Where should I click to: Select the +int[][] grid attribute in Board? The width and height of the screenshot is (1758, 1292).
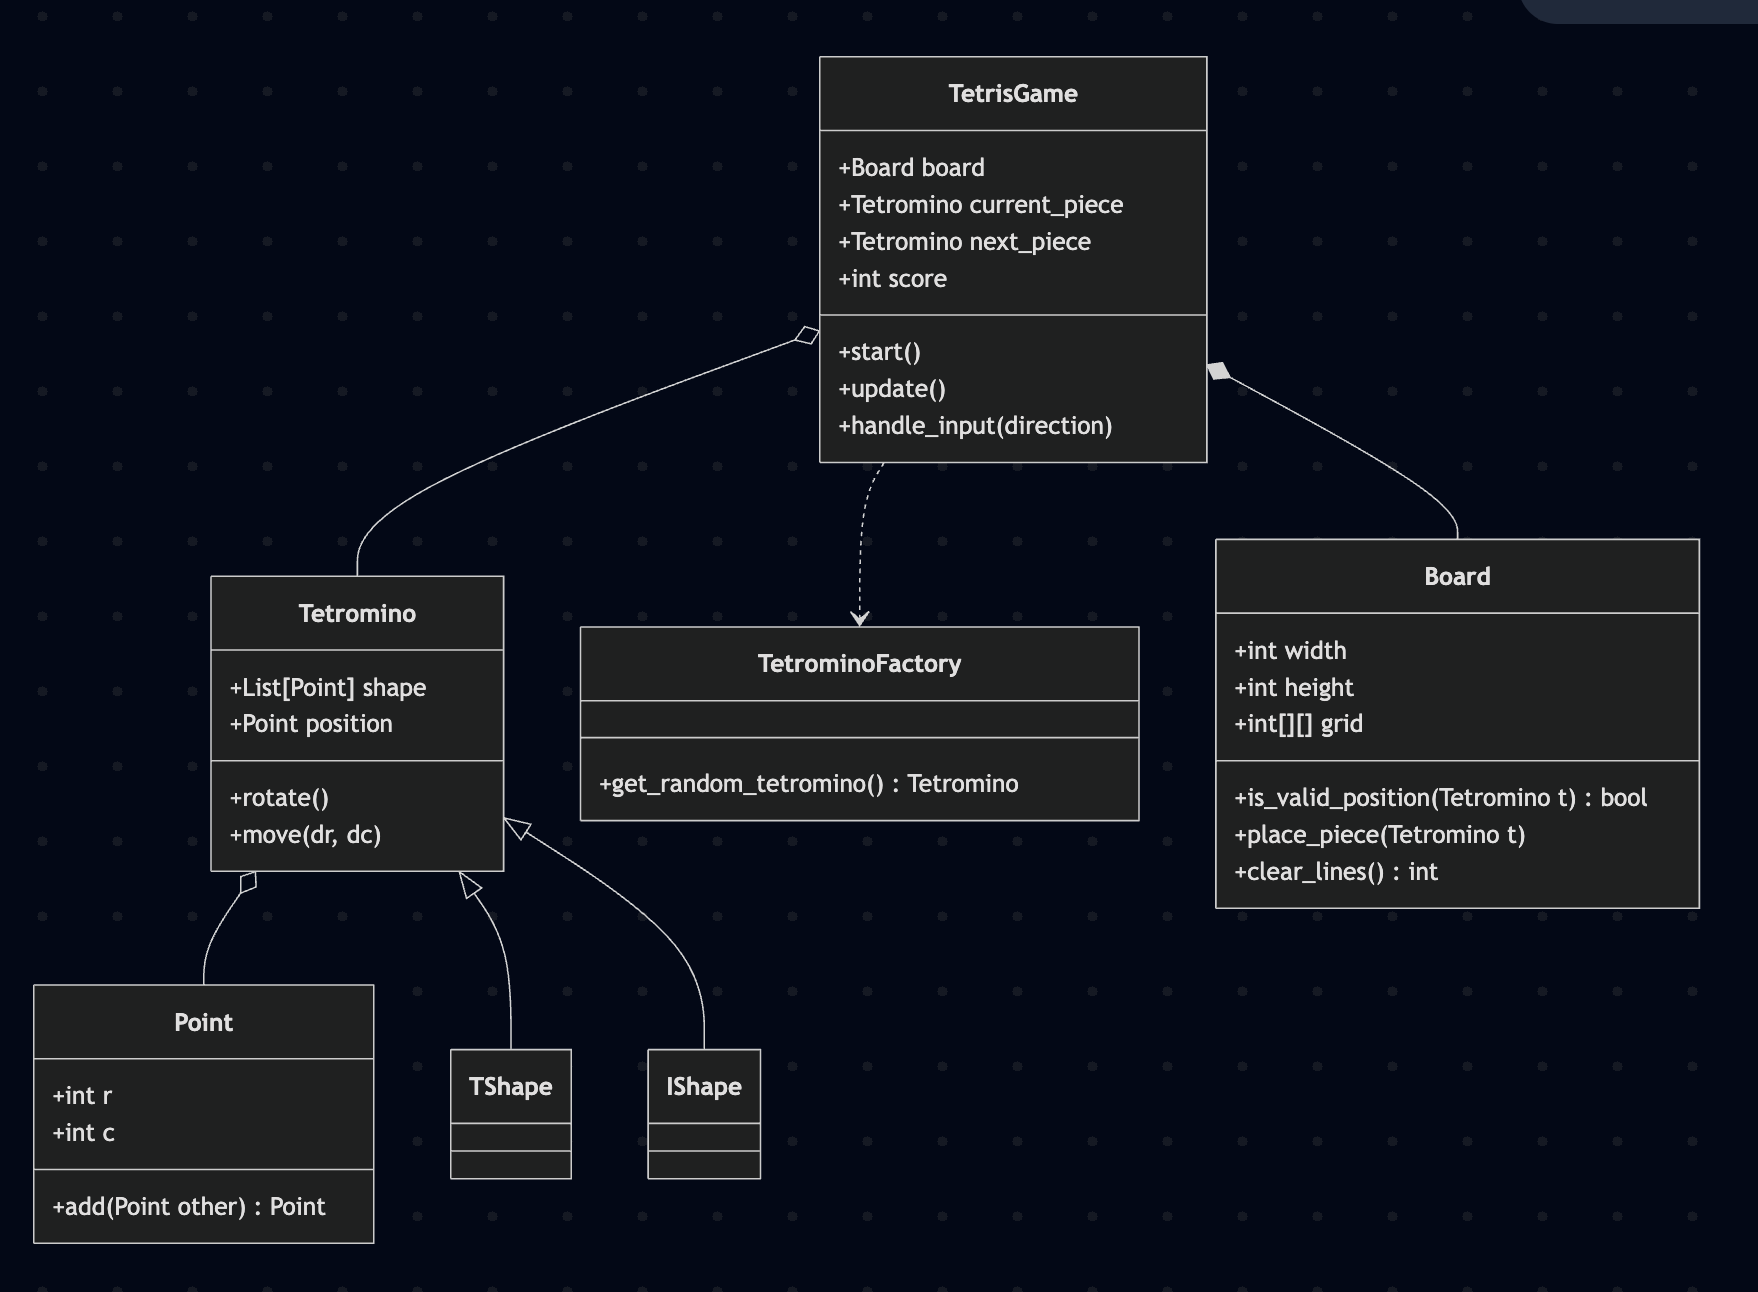point(1298,724)
